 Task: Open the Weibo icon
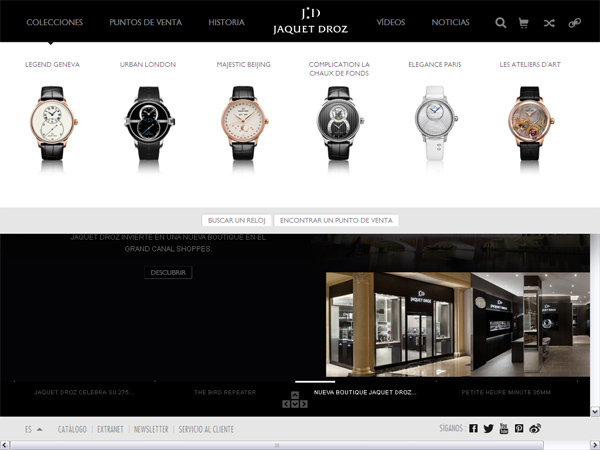pyautogui.click(x=535, y=428)
